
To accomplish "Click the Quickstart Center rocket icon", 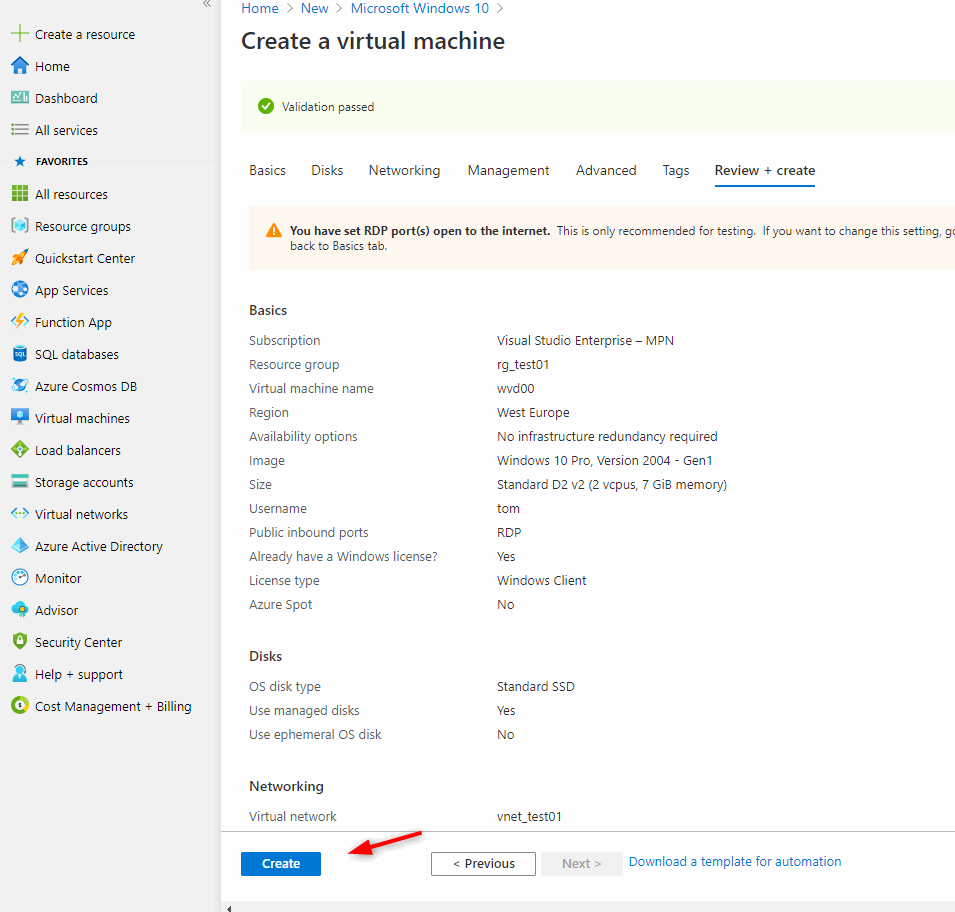I will (x=19, y=258).
